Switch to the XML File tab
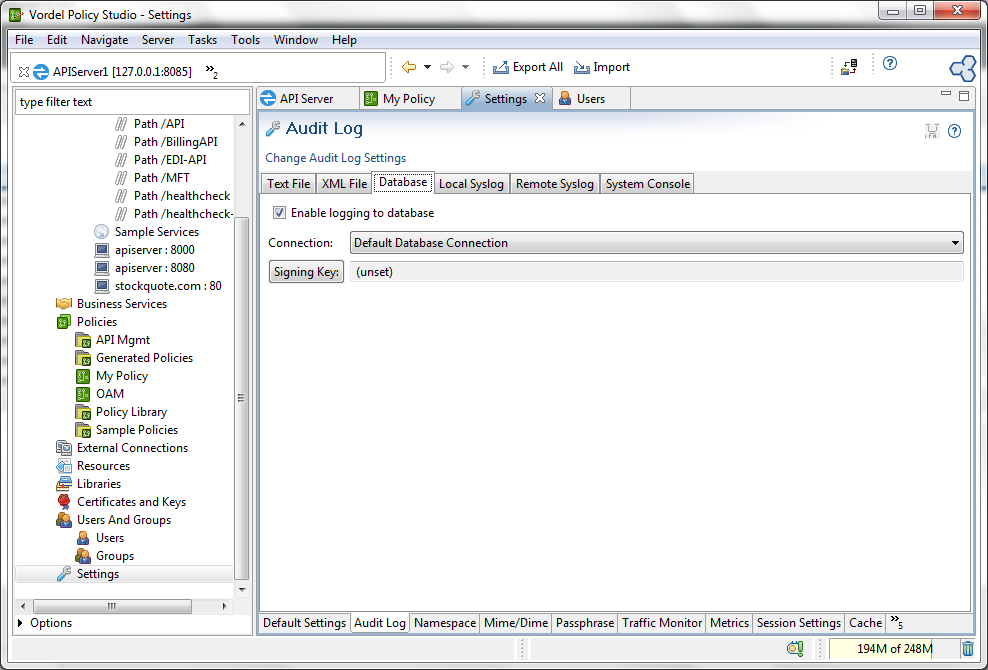This screenshot has width=988, height=670. tap(344, 184)
